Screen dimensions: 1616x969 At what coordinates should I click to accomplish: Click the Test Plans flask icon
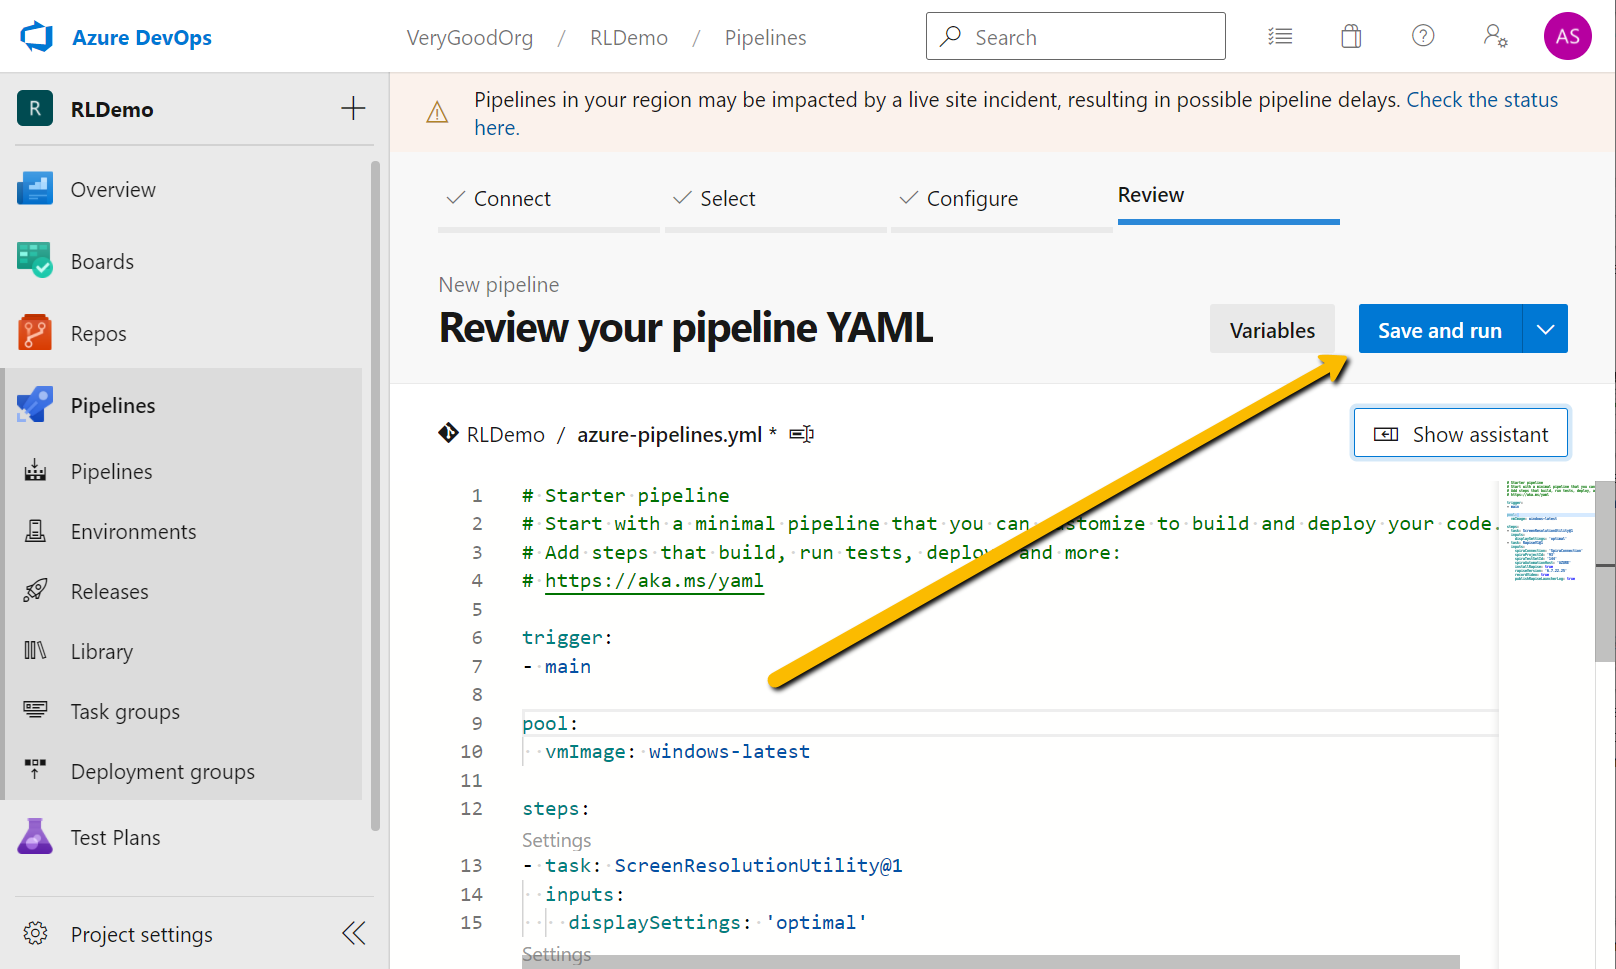coord(35,837)
